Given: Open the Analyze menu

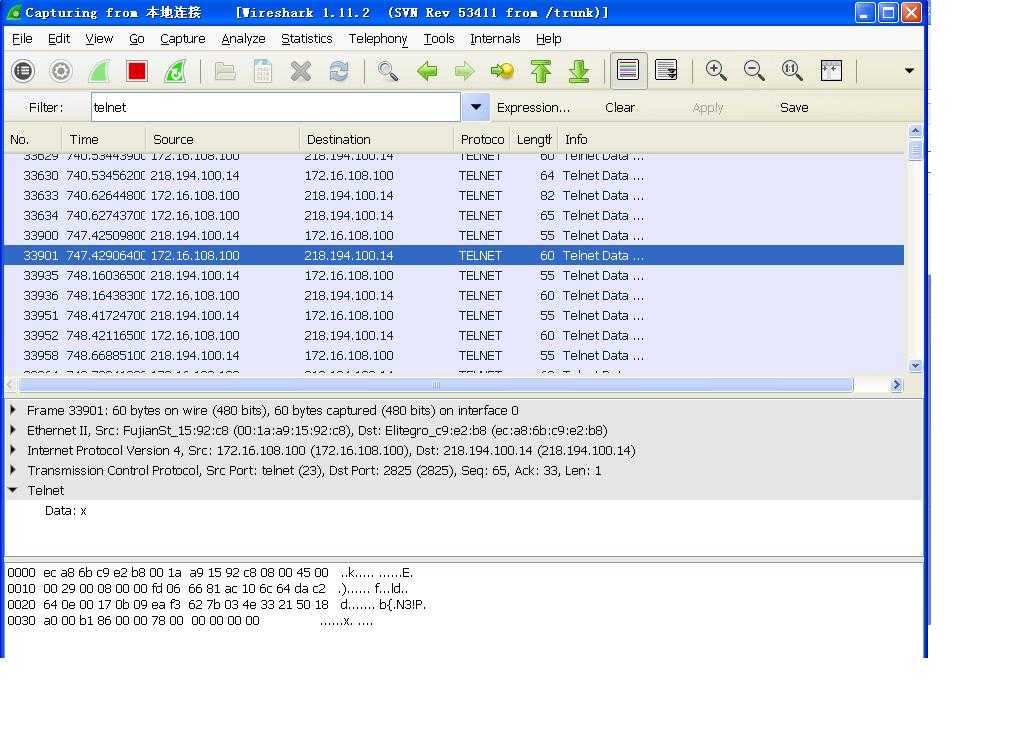Looking at the screenshot, I should coord(243,39).
